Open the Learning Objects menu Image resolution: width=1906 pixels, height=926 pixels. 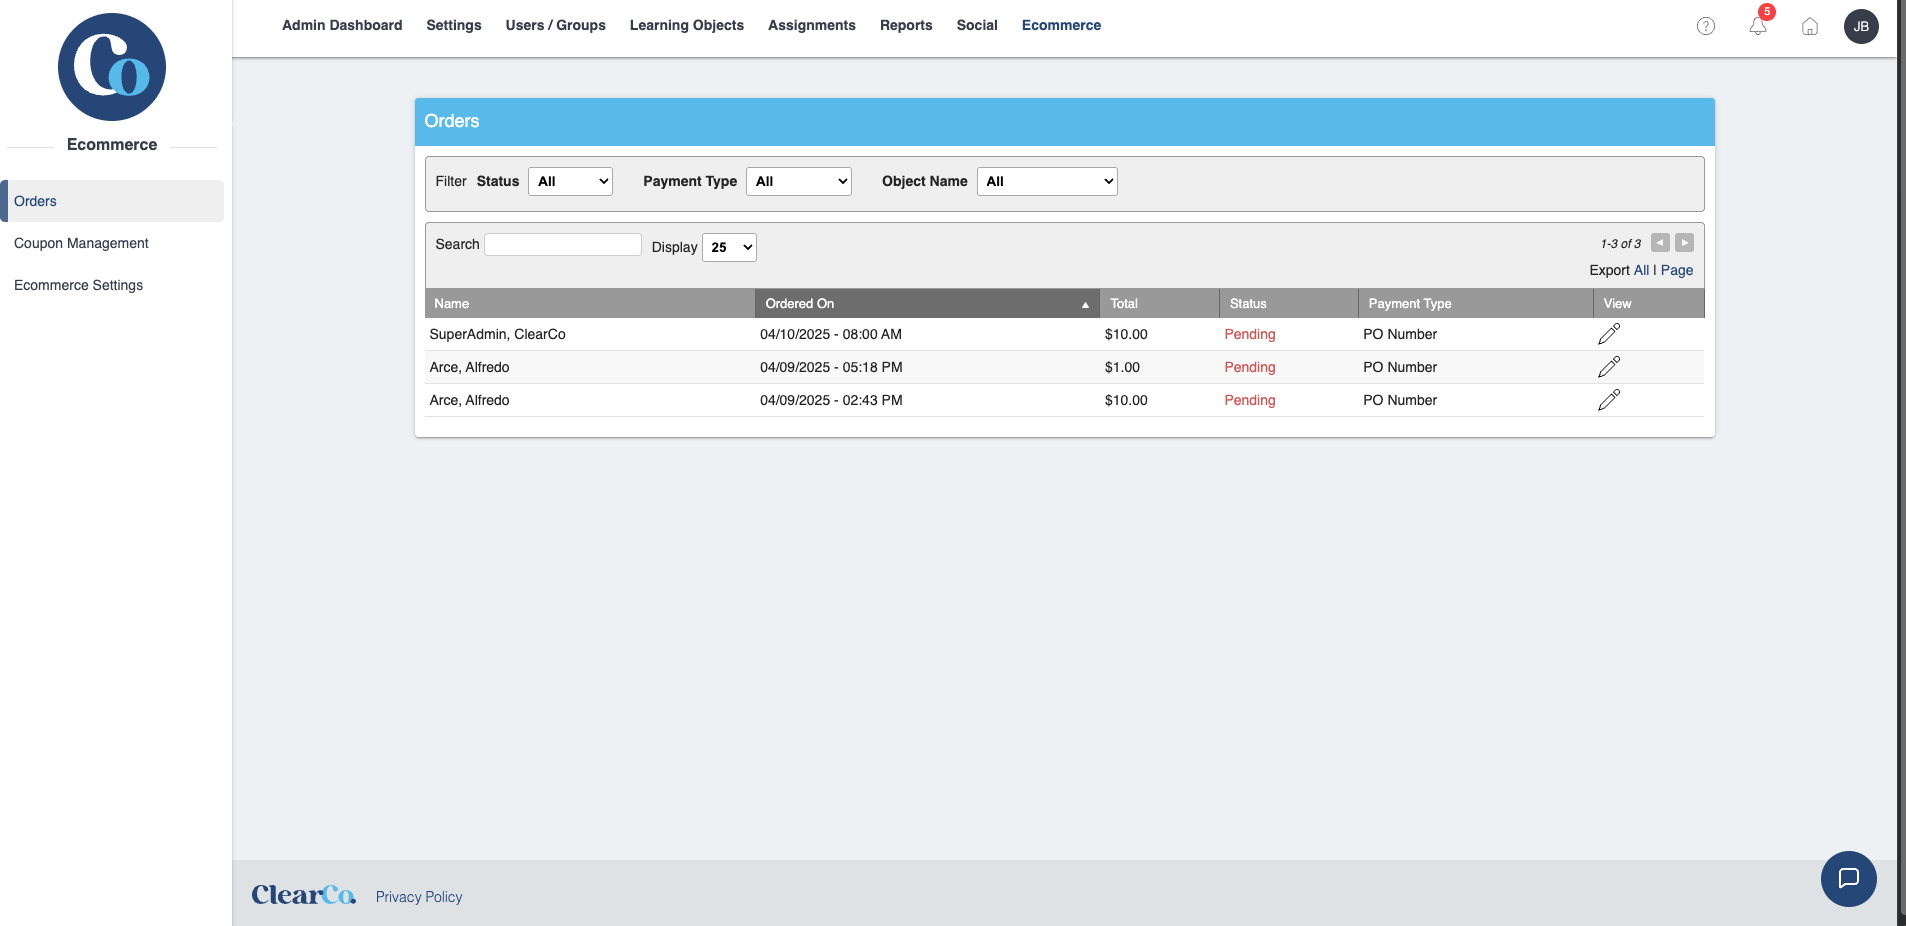687,25
